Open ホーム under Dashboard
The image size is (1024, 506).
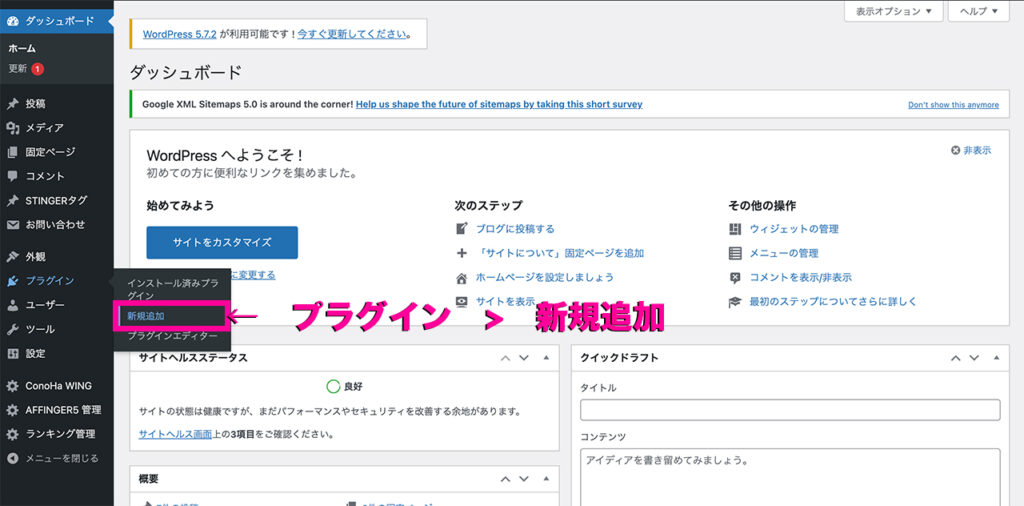tap(22, 48)
